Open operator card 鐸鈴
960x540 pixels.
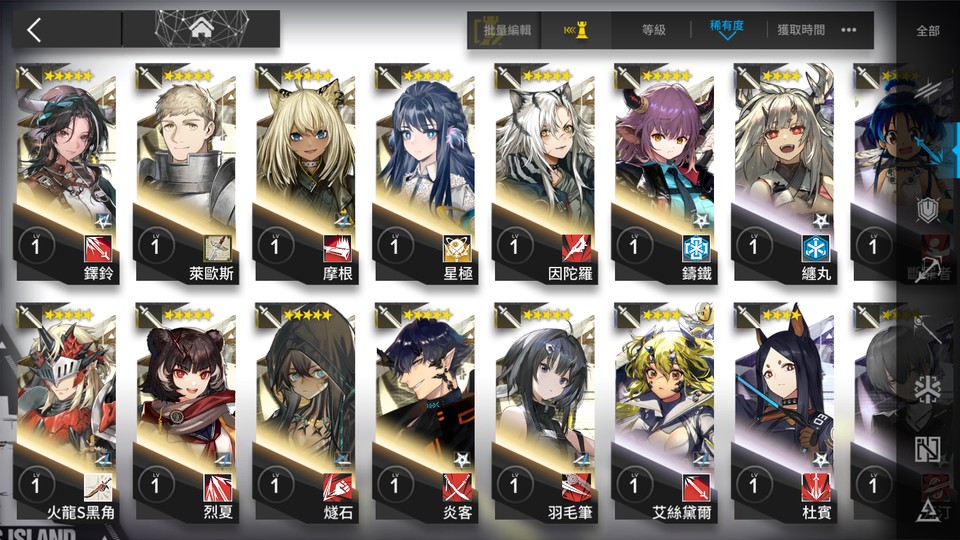[x=66, y=174]
